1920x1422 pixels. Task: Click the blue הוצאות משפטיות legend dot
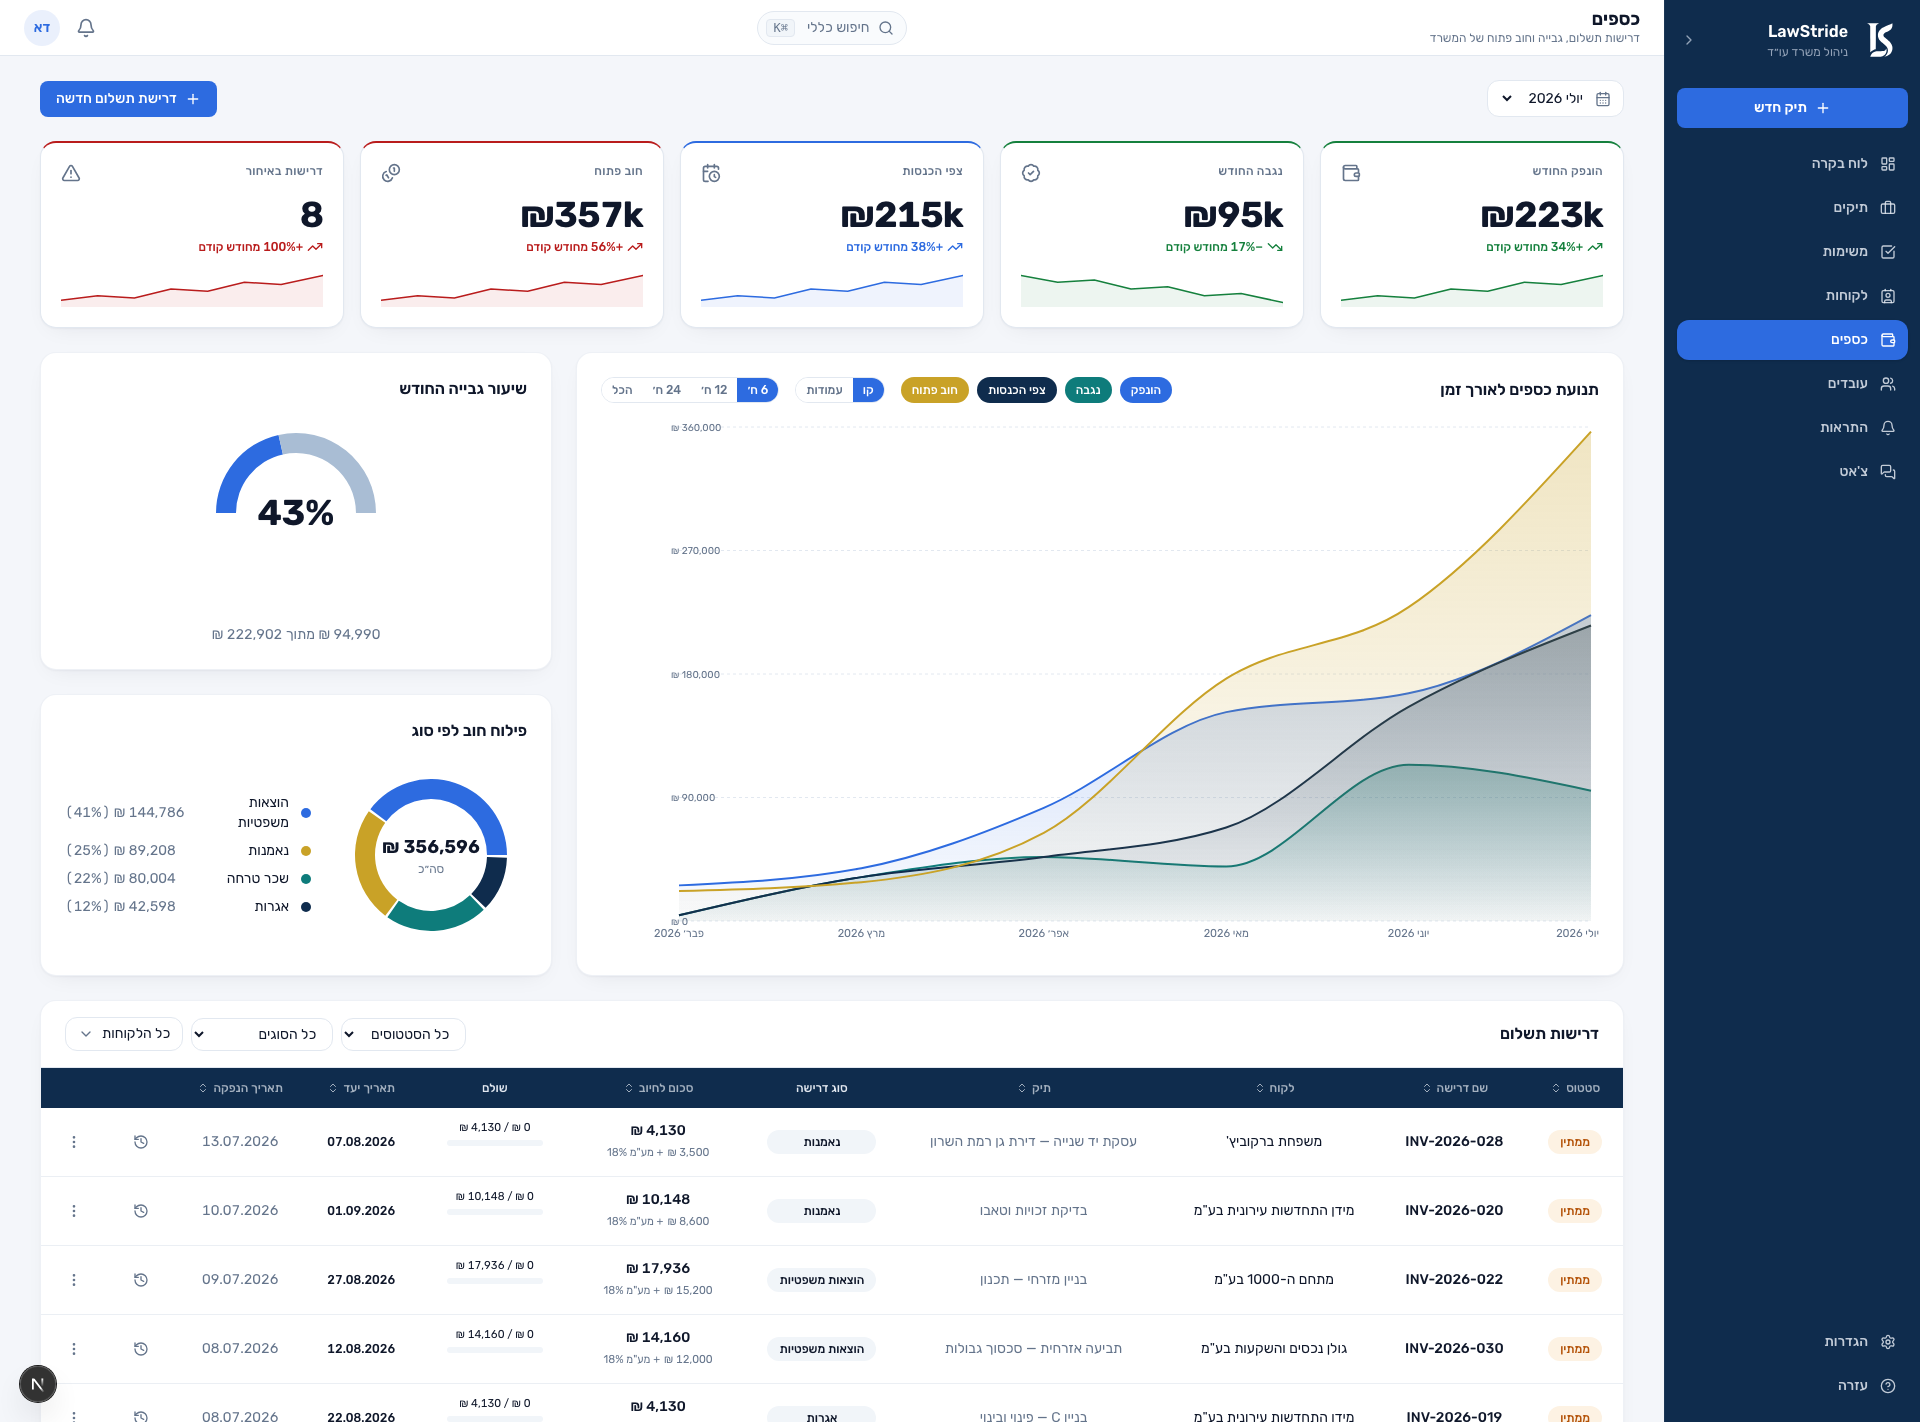(x=306, y=813)
